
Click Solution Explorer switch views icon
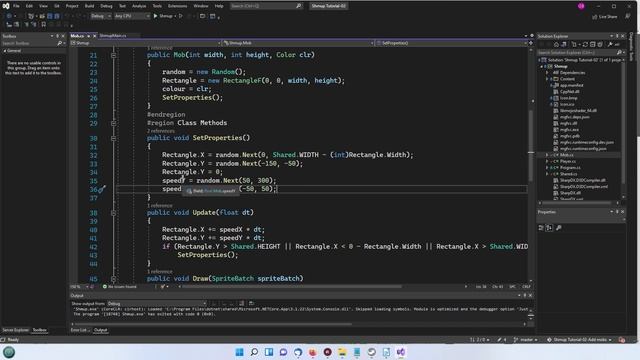tap(564, 44)
